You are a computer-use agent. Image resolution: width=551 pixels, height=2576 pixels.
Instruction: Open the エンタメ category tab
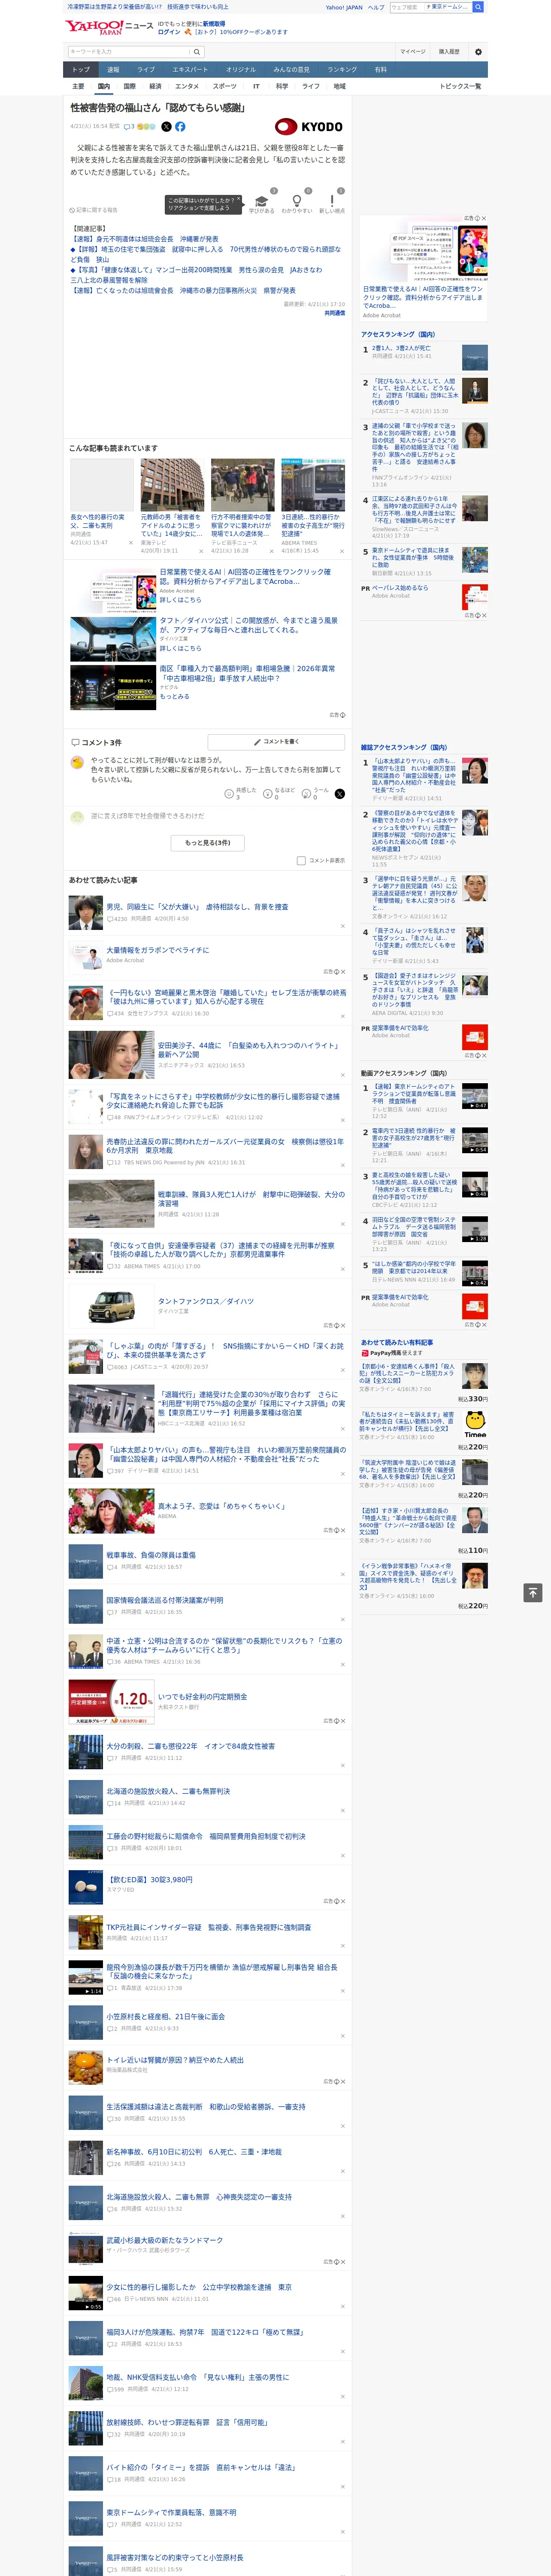coord(187,86)
